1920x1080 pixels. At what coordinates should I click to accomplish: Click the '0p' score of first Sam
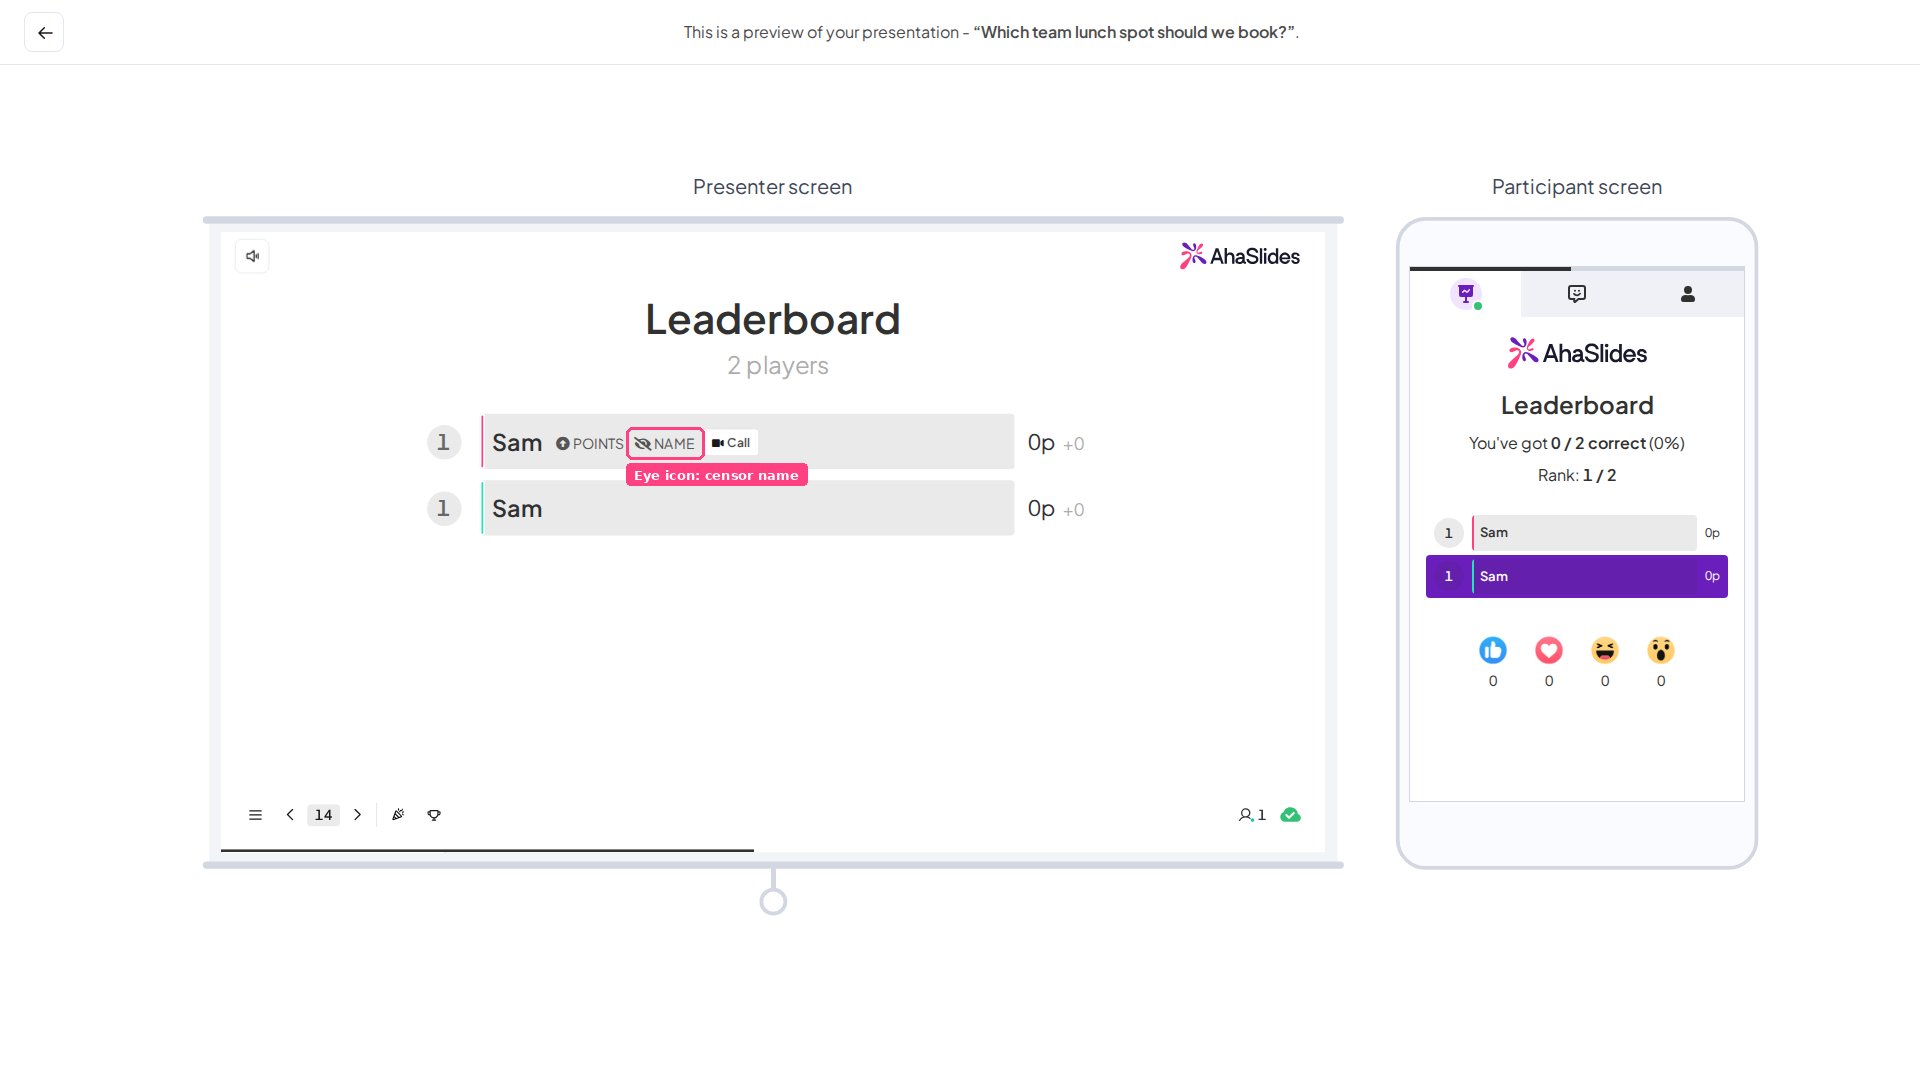(x=1041, y=443)
